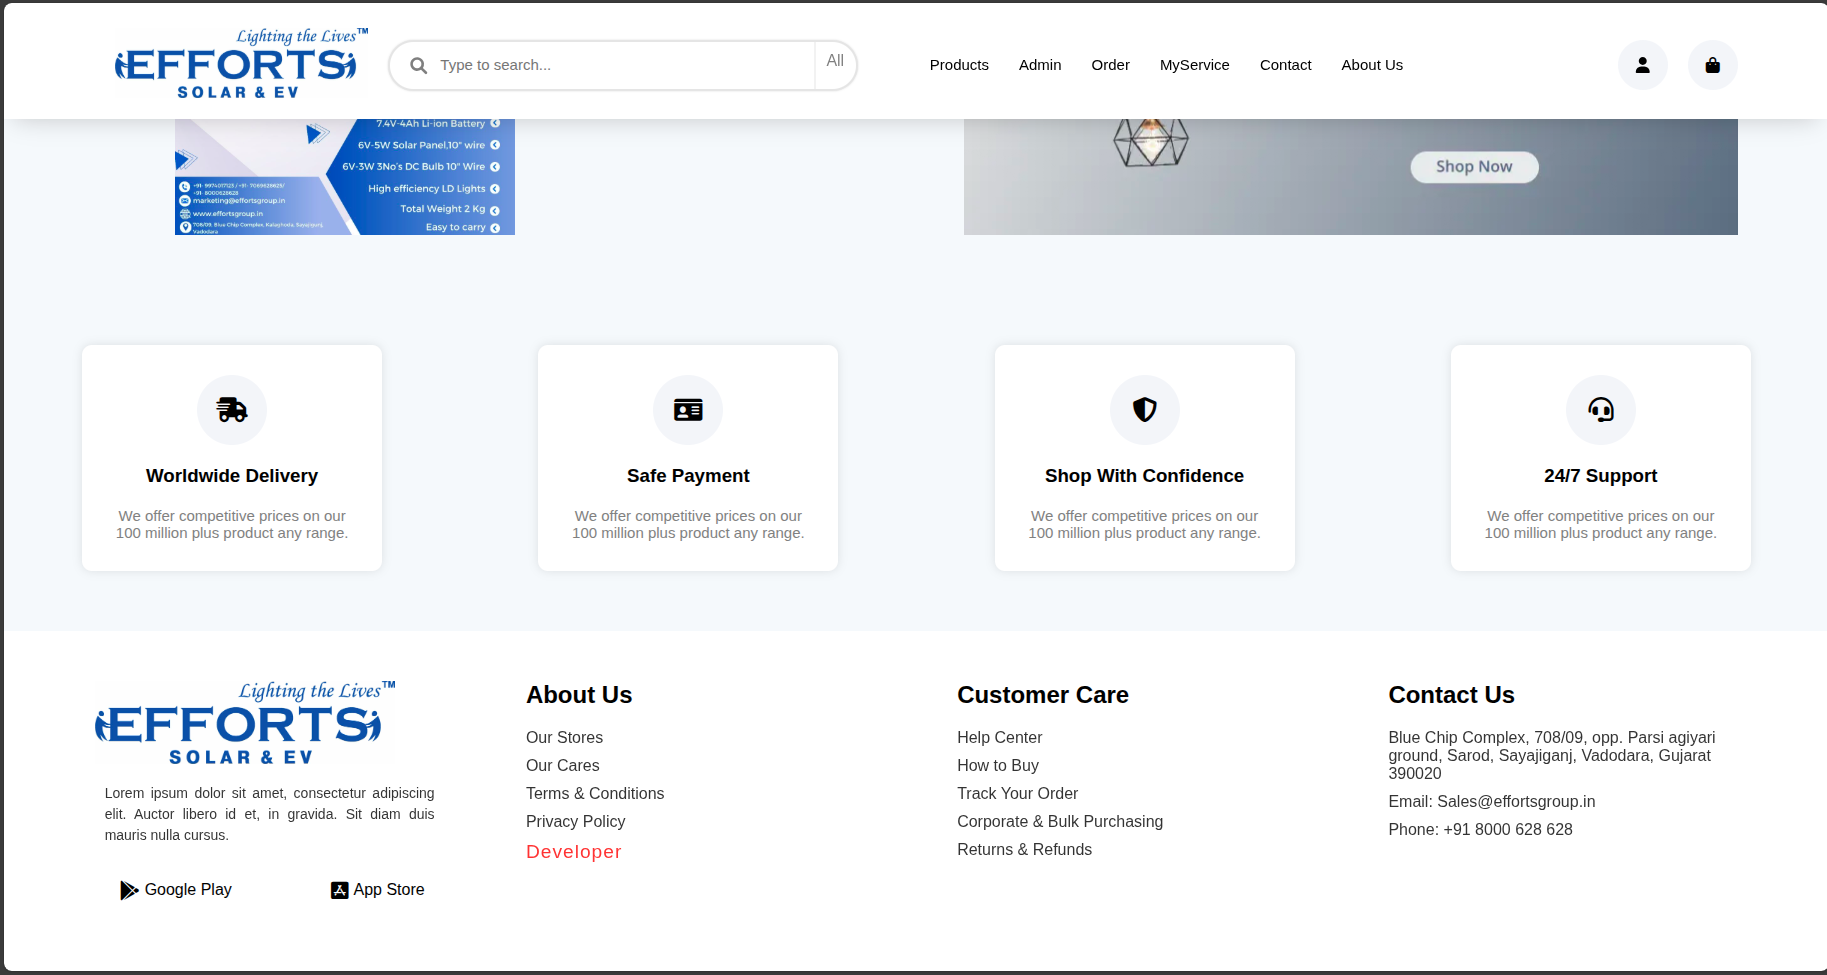Go to the MyService menu item
This screenshot has width=1827, height=975.
click(1194, 65)
